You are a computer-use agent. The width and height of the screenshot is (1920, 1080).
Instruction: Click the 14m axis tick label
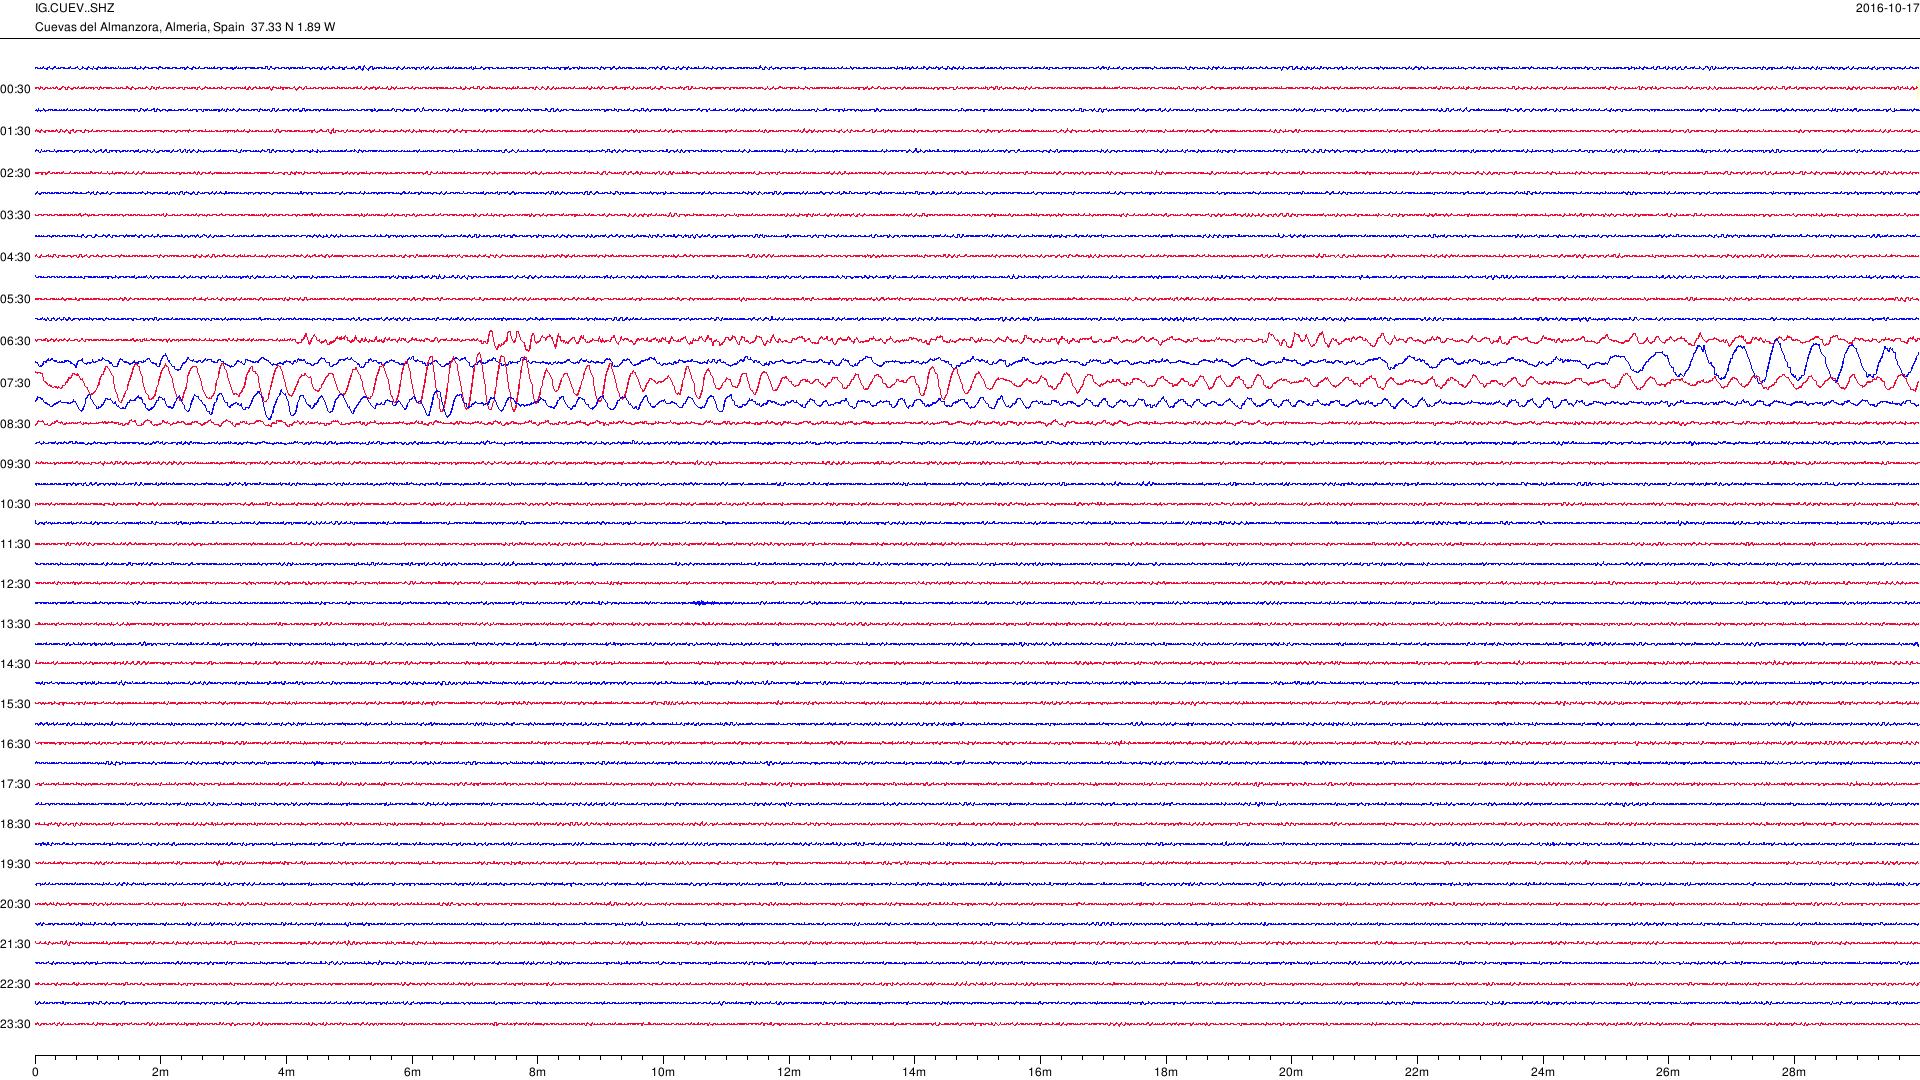tap(914, 1072)
